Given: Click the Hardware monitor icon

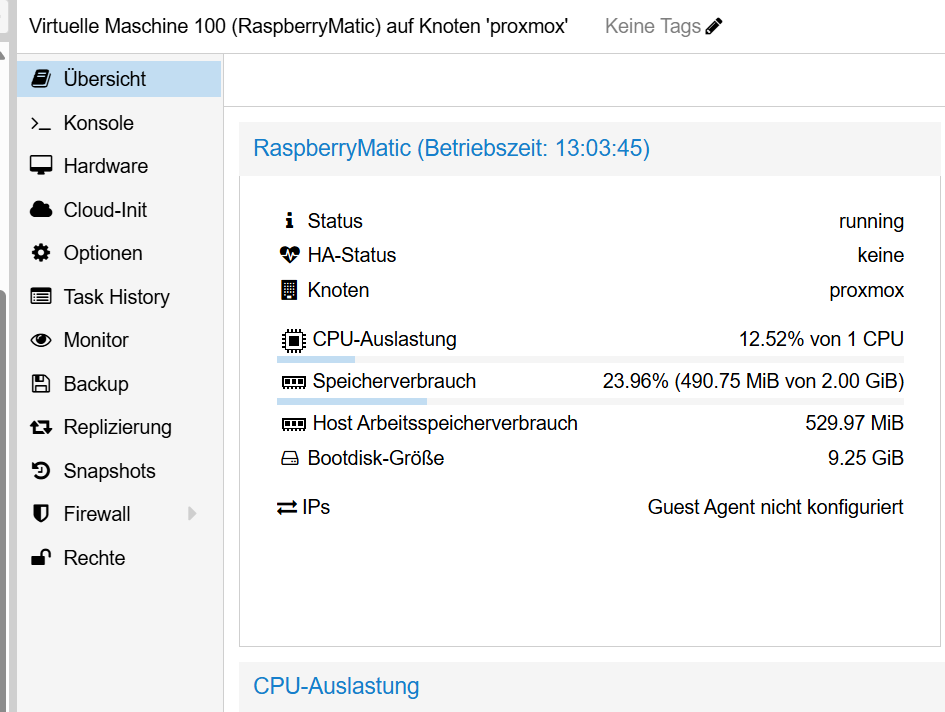Looking at the screenshot, I should pos(41,166).
